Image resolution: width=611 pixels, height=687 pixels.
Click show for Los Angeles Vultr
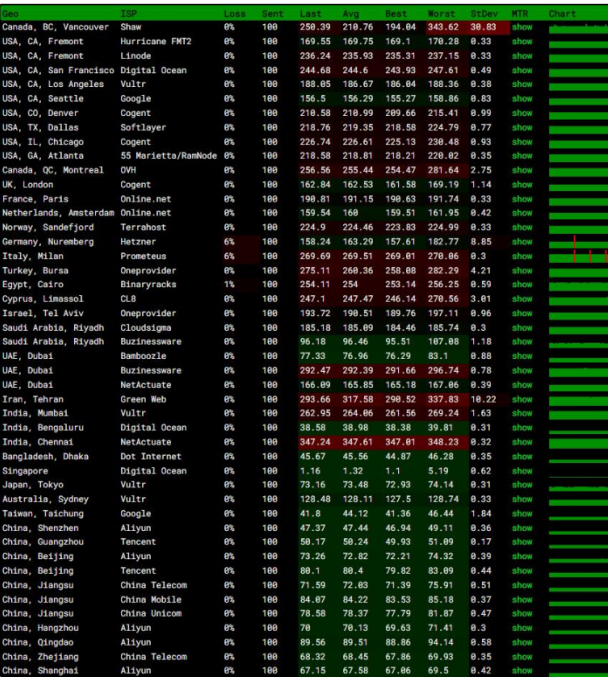tap(522, 84)
